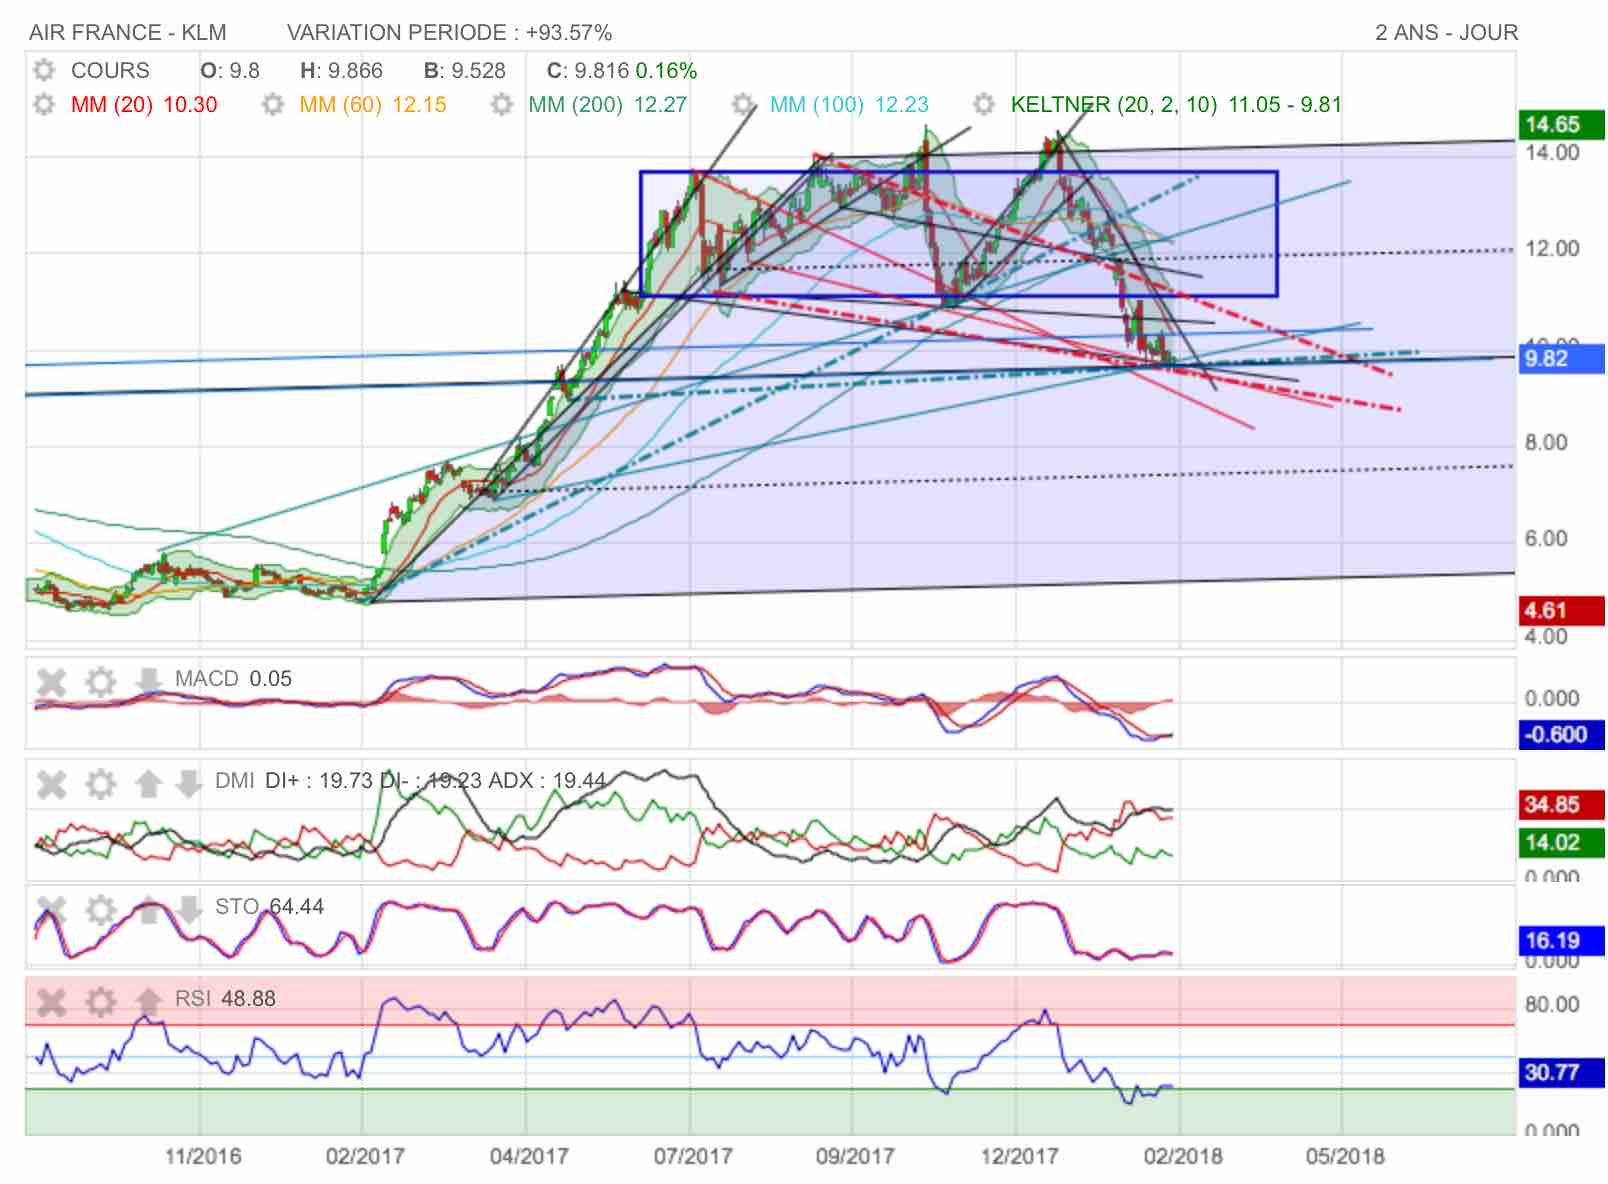1608x1184 pixels.
Task: Open settings gear for MM (100) moving average
Action: (742, 105)
